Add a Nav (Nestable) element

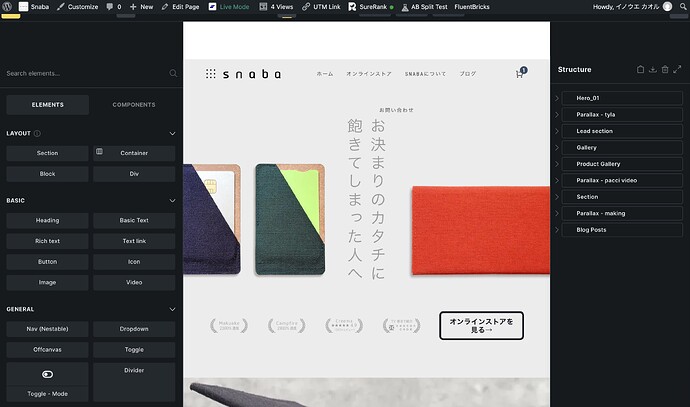48,329
